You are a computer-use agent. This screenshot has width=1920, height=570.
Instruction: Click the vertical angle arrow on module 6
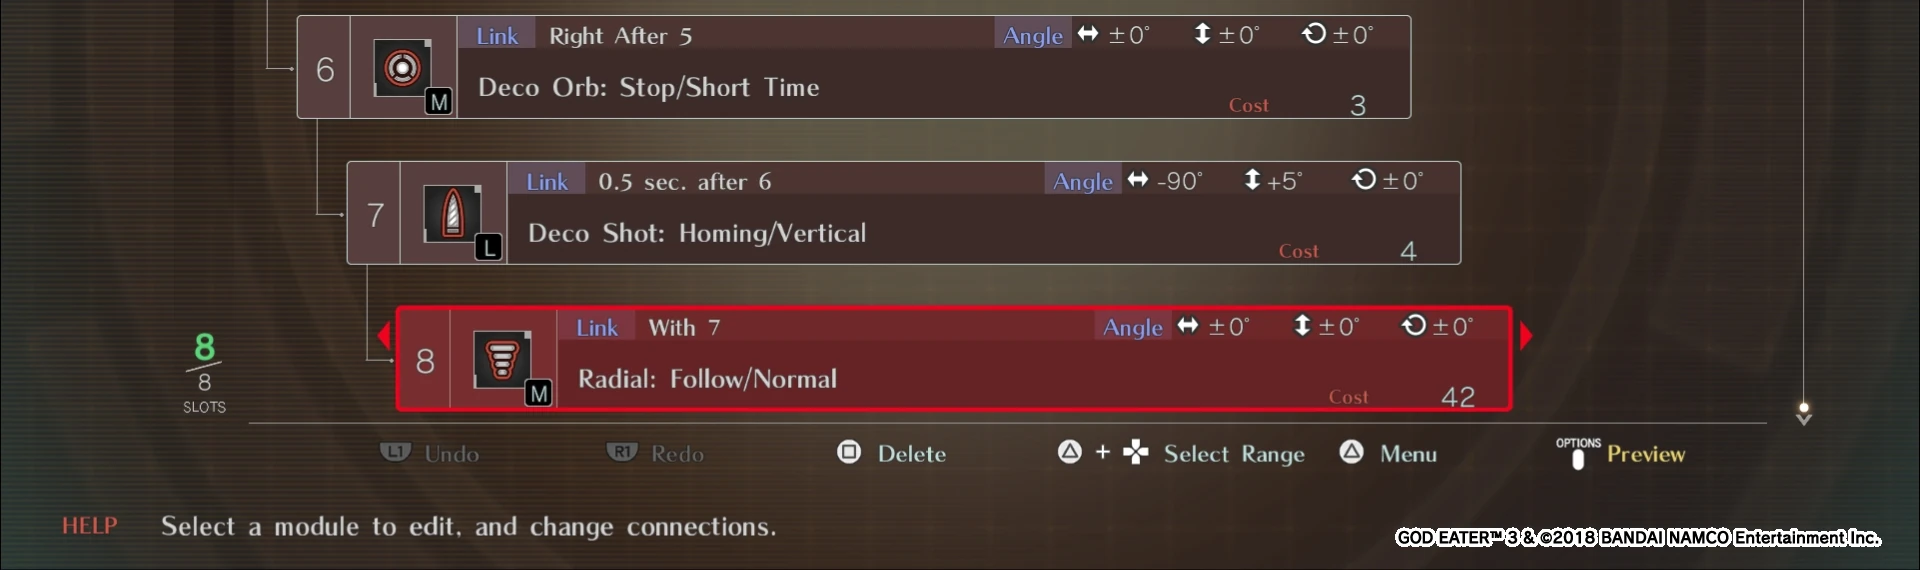[1202, 34]
